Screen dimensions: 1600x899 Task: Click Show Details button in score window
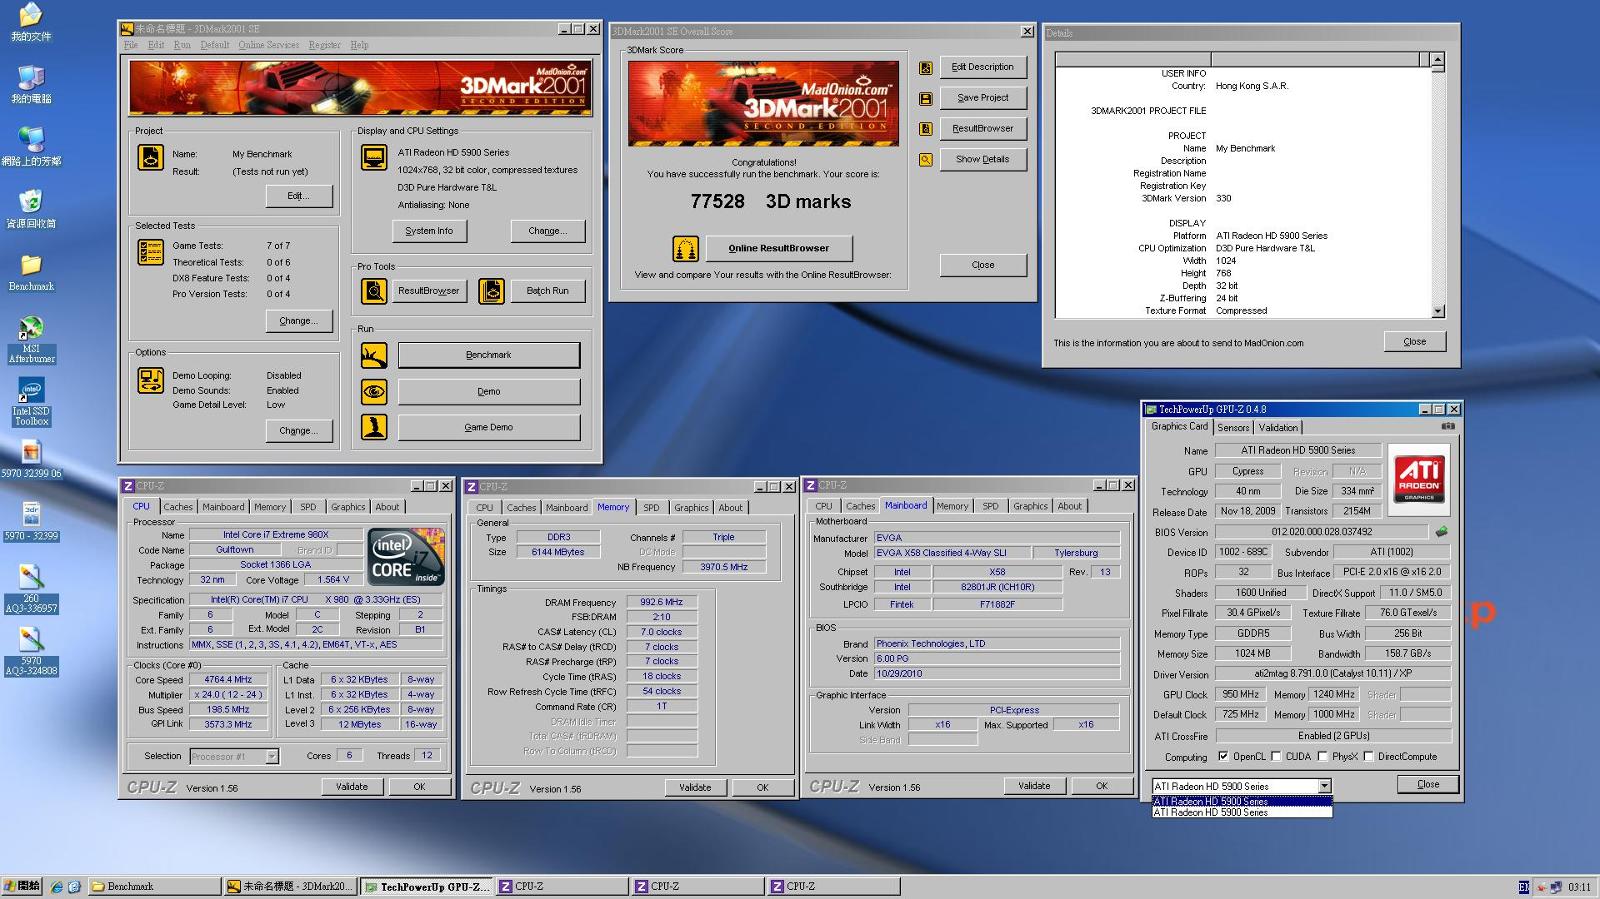pos(983,159)
